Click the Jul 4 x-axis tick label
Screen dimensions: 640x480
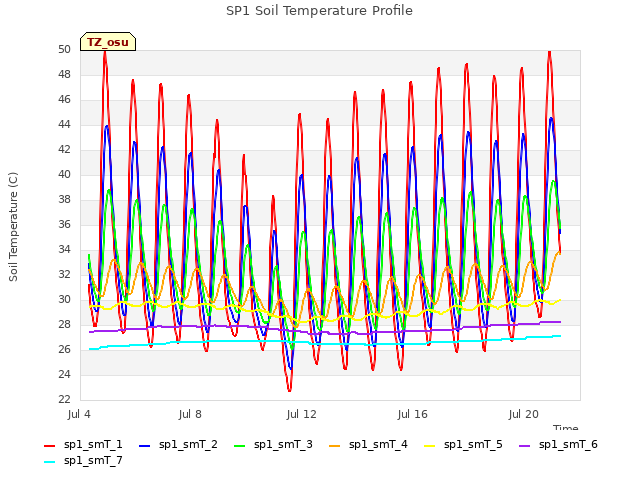[79, 415]
